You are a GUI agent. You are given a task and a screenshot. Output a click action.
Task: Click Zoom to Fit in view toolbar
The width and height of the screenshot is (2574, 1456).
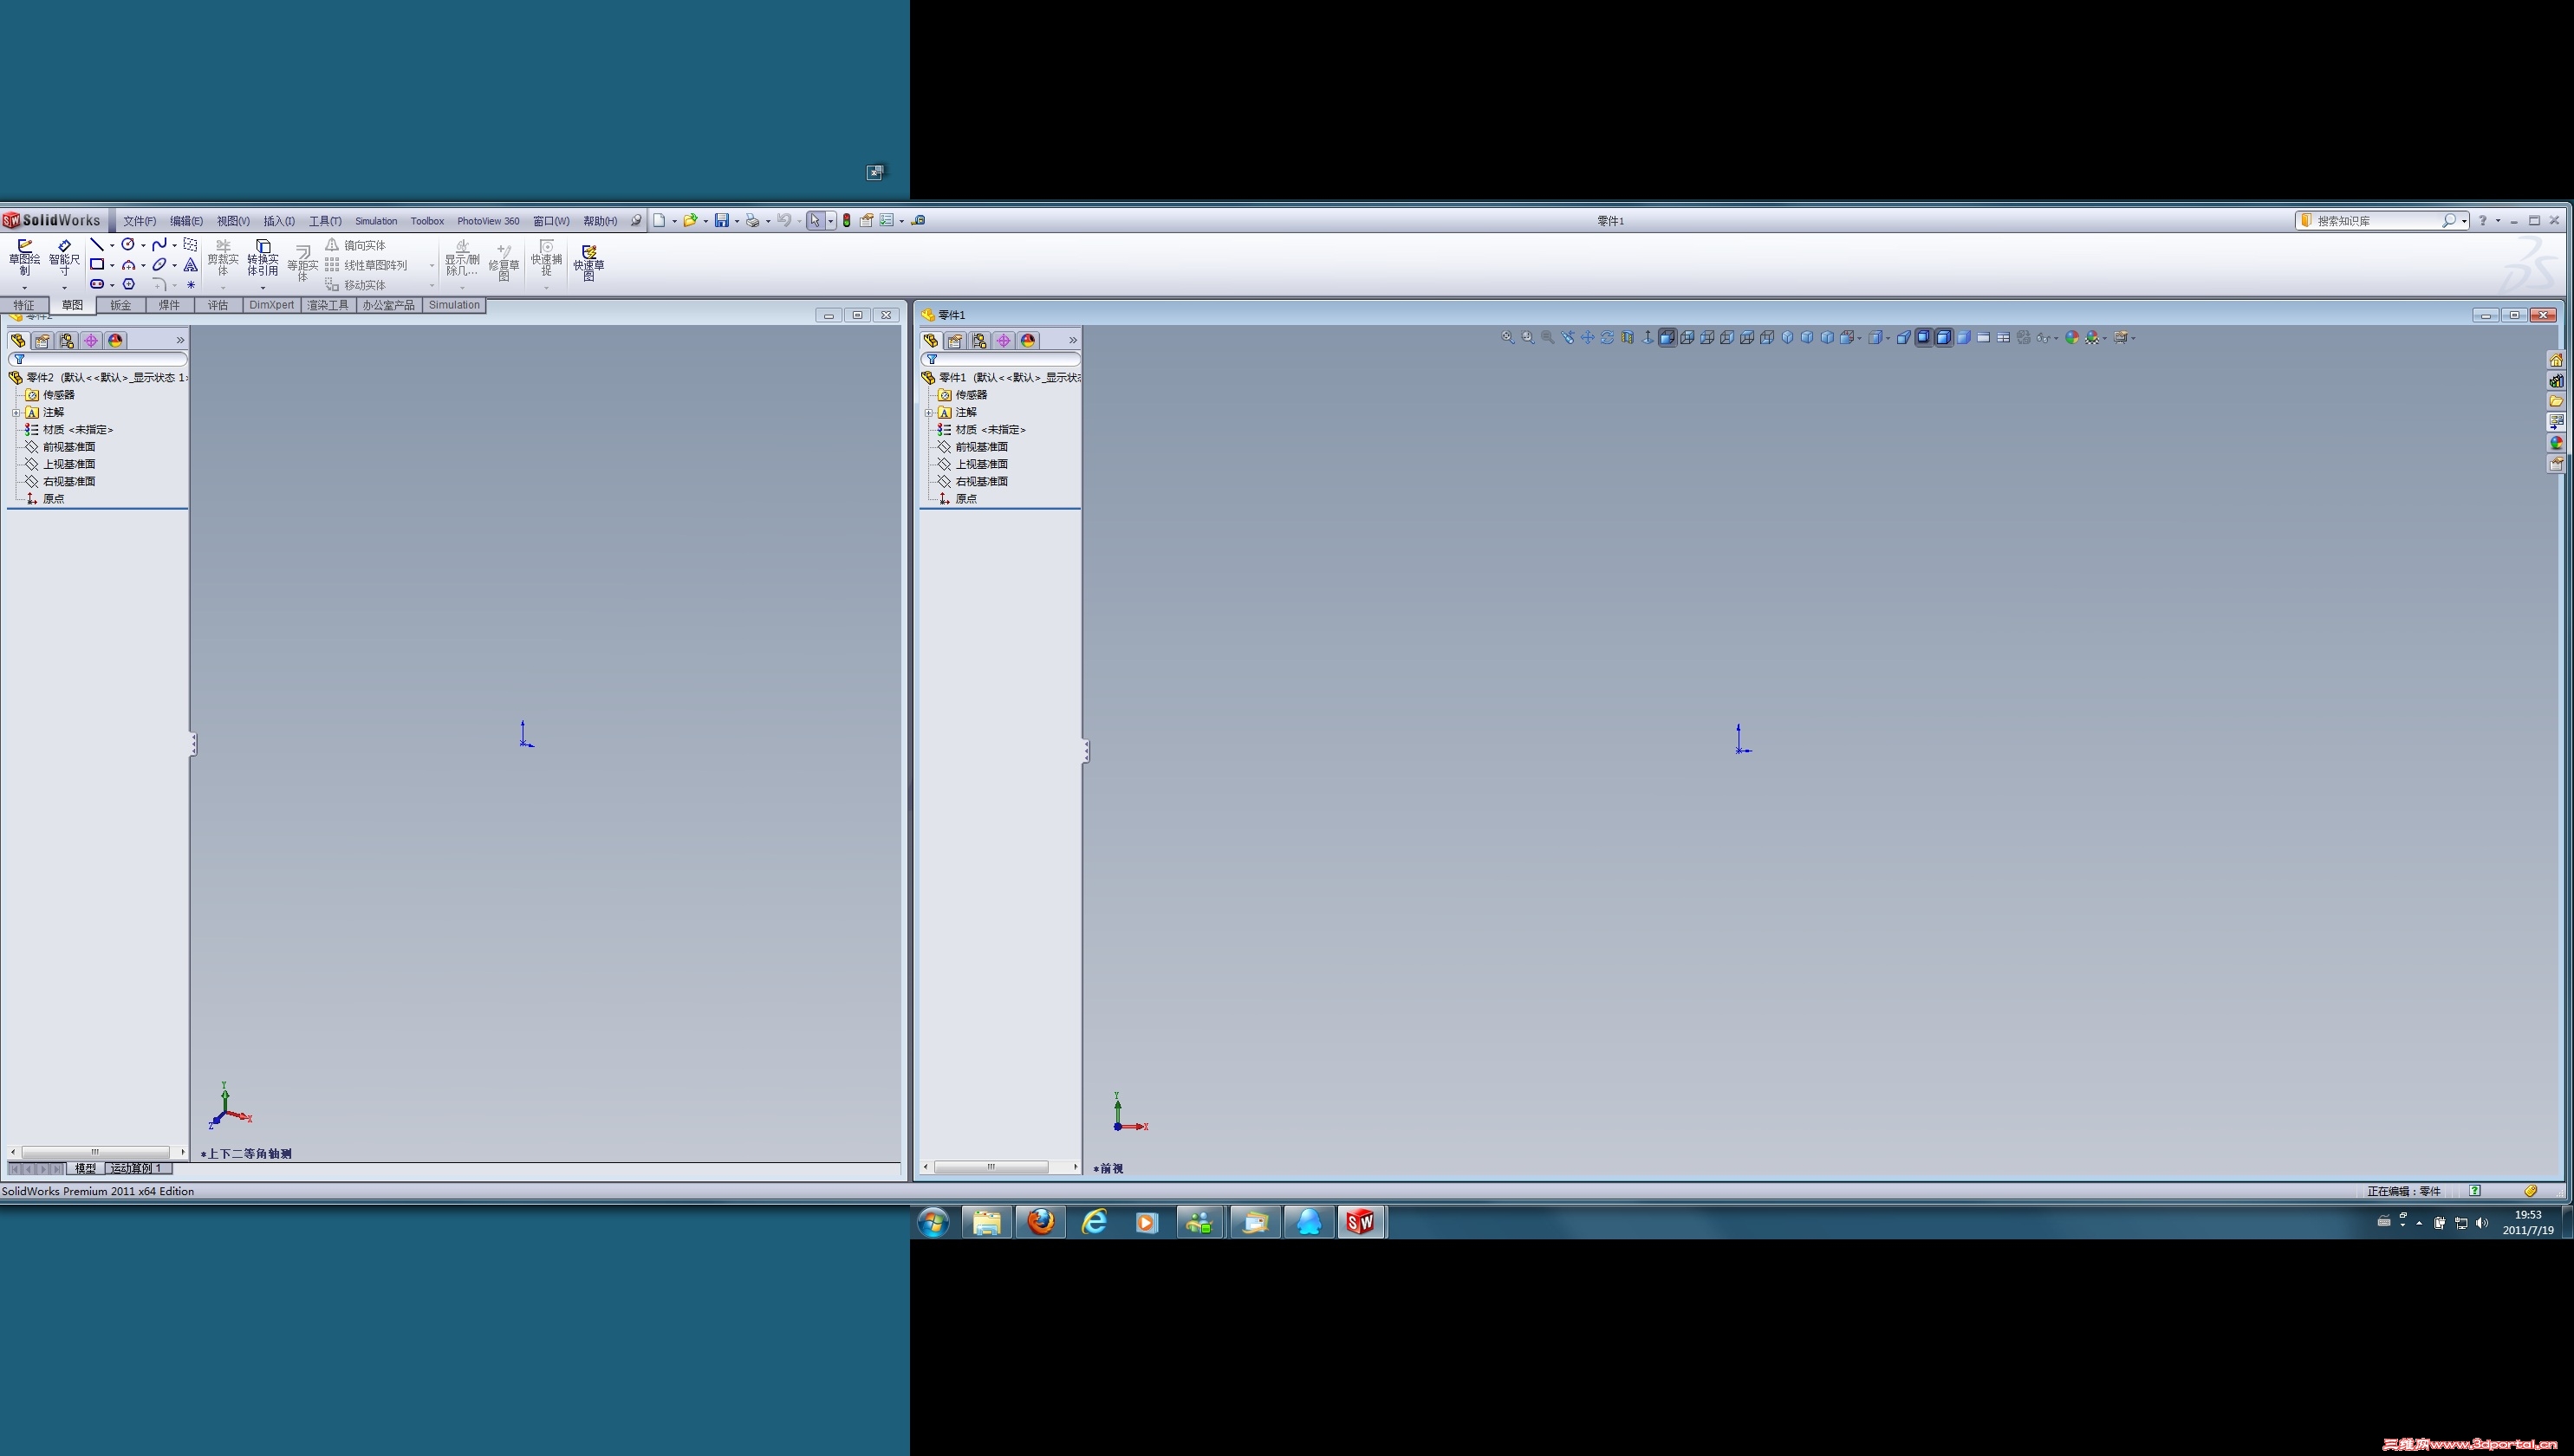(x=1508, y=338)
